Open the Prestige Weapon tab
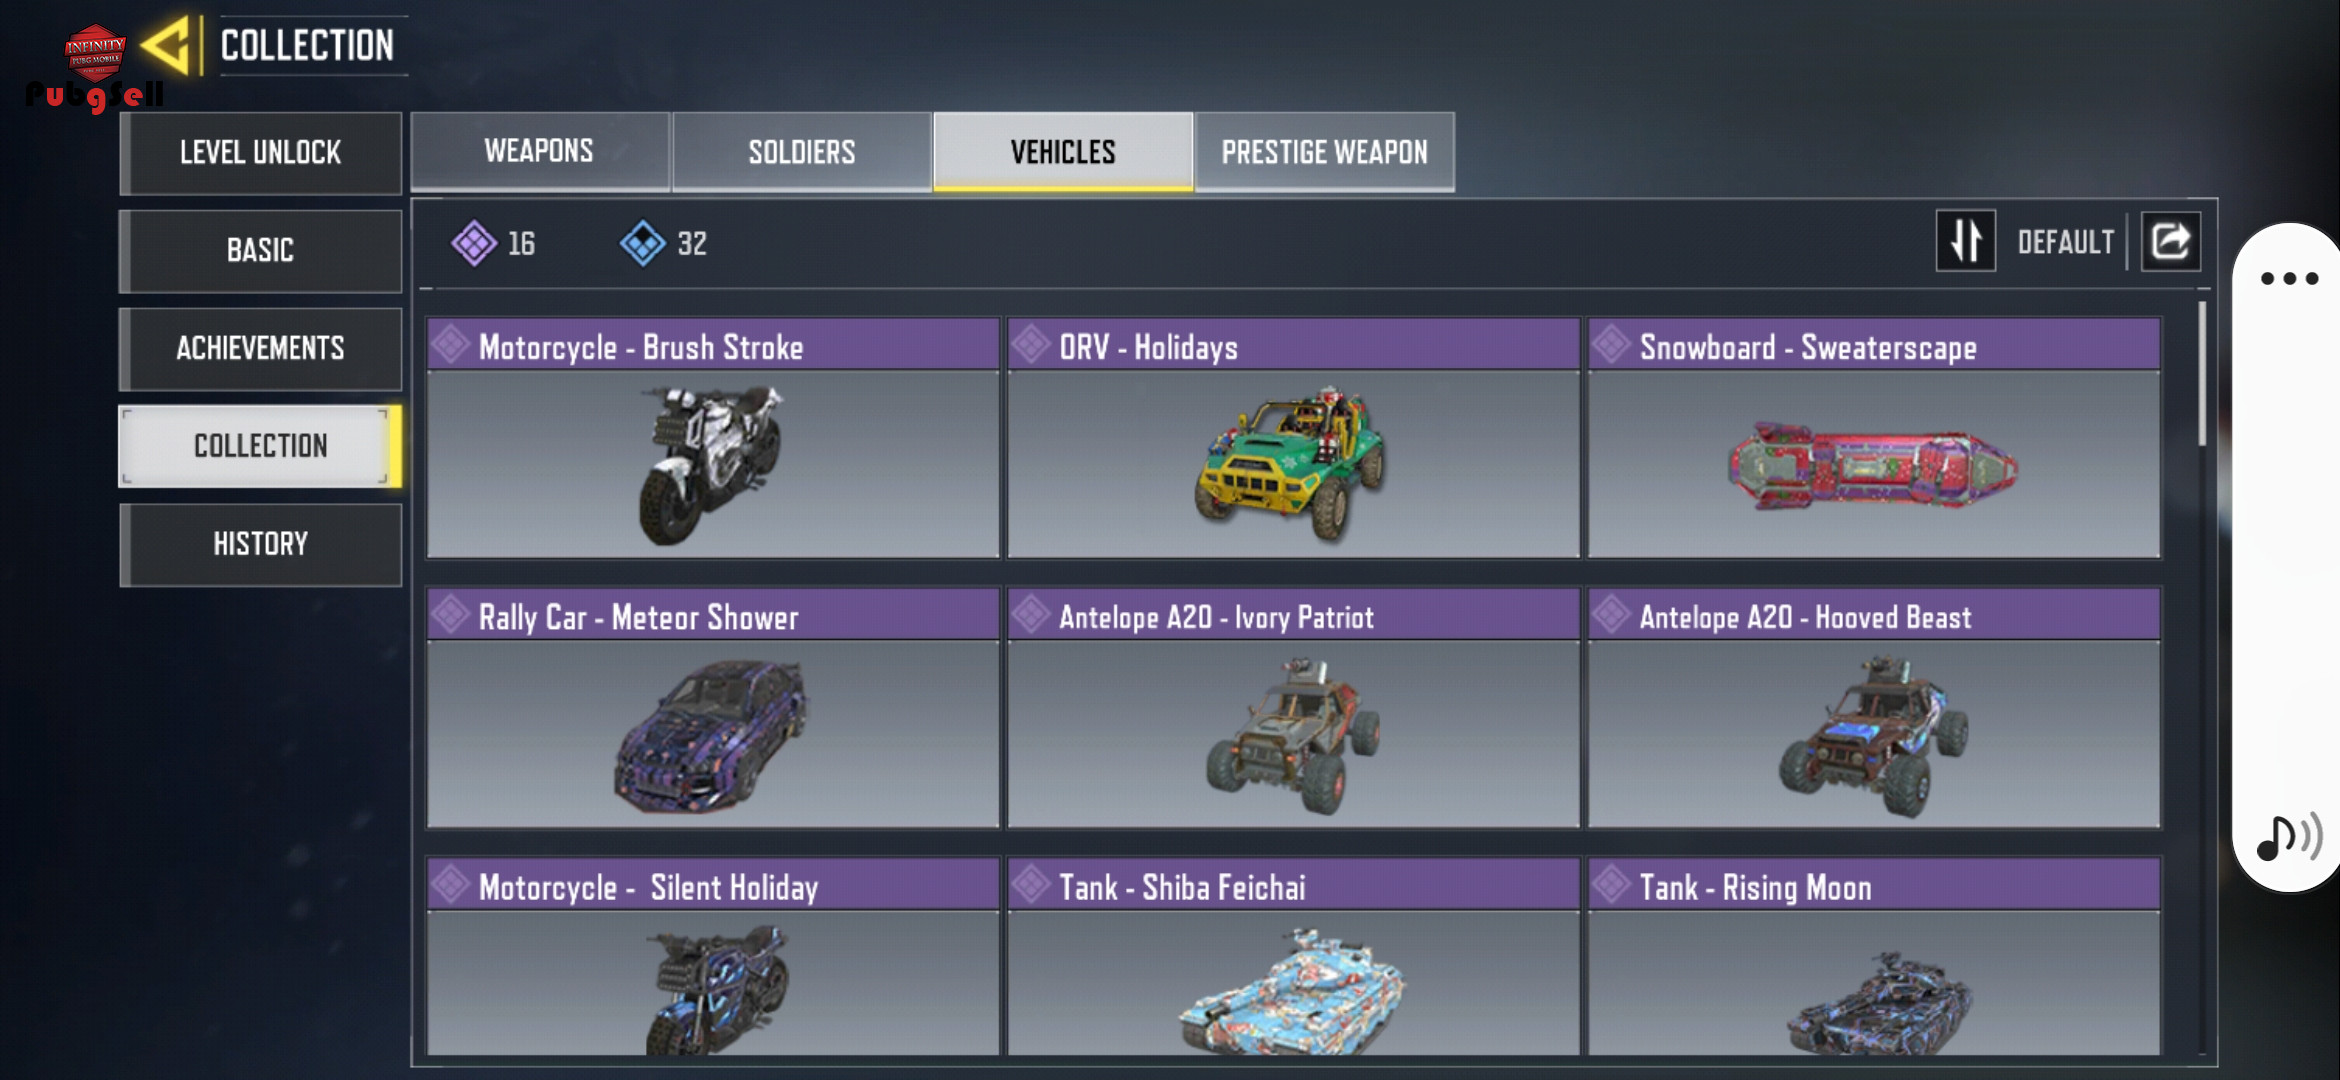The height and width of the screenshot is (1080, 2340). point(1324,151)
